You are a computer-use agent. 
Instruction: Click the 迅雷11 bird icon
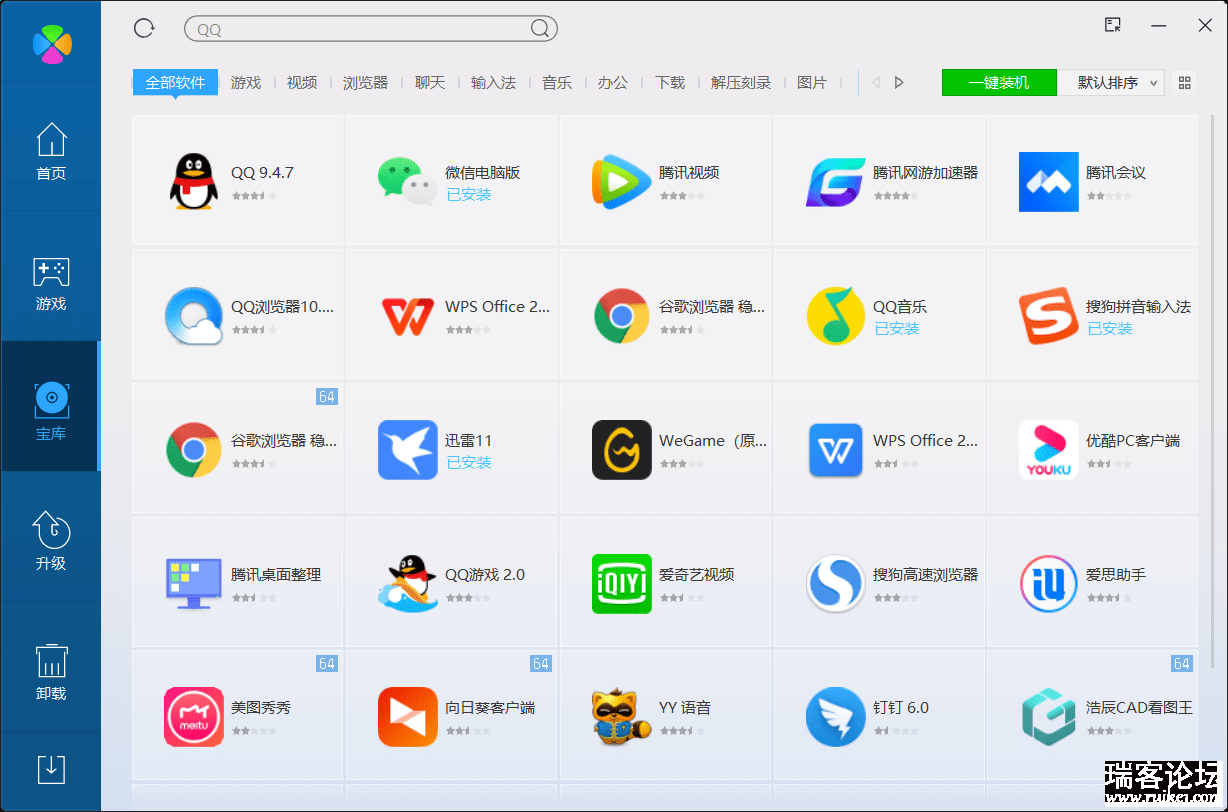[407, 450]
